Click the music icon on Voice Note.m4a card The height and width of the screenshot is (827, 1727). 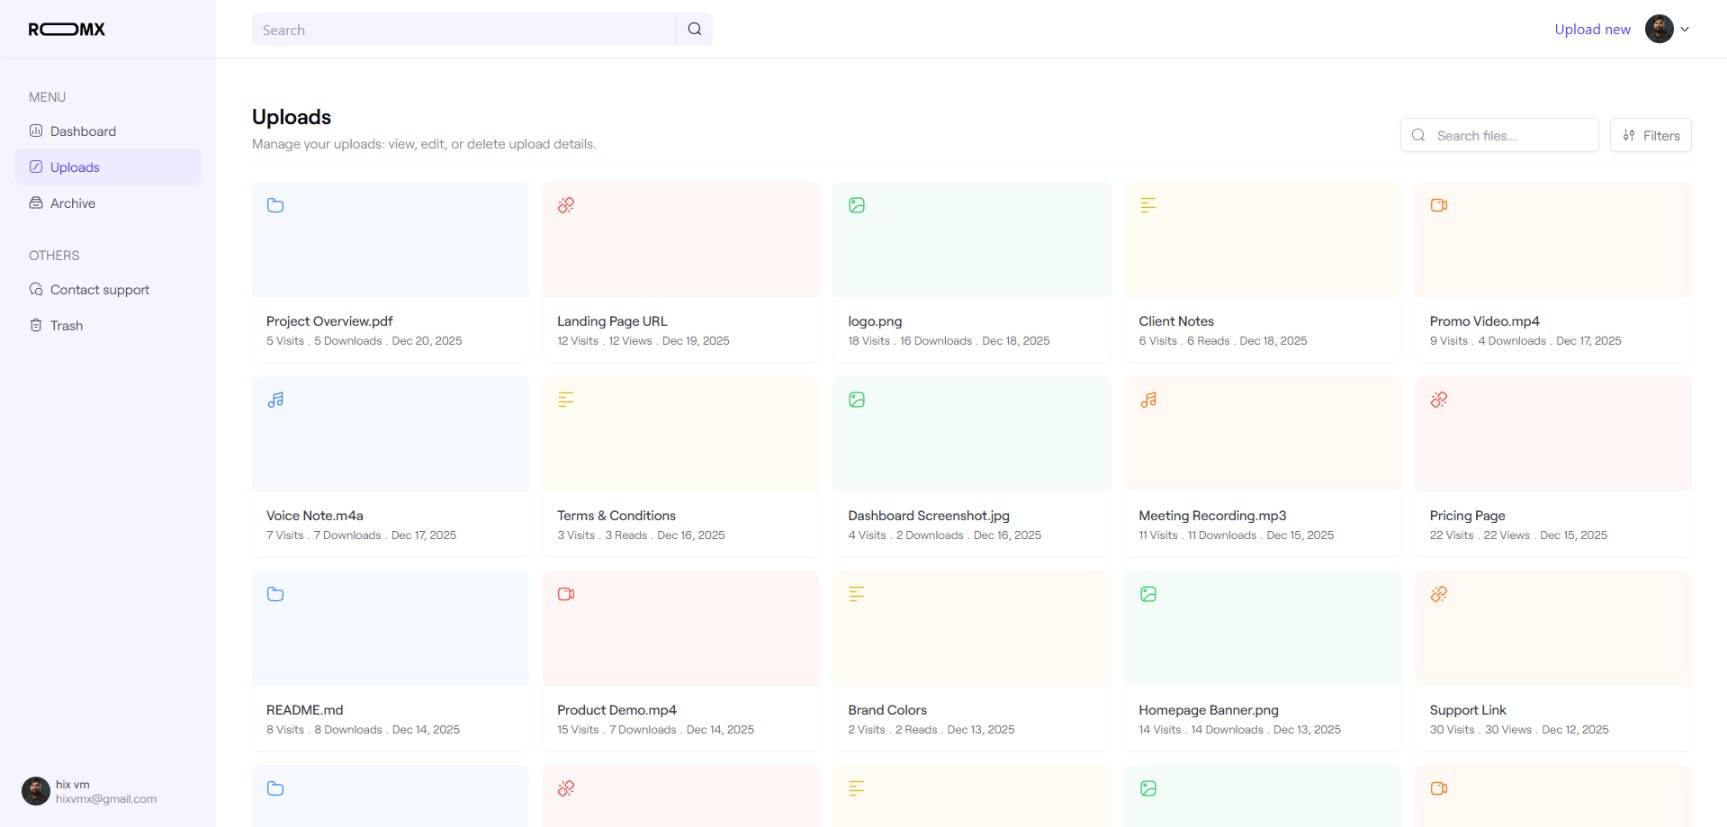(x=275, y=400)
